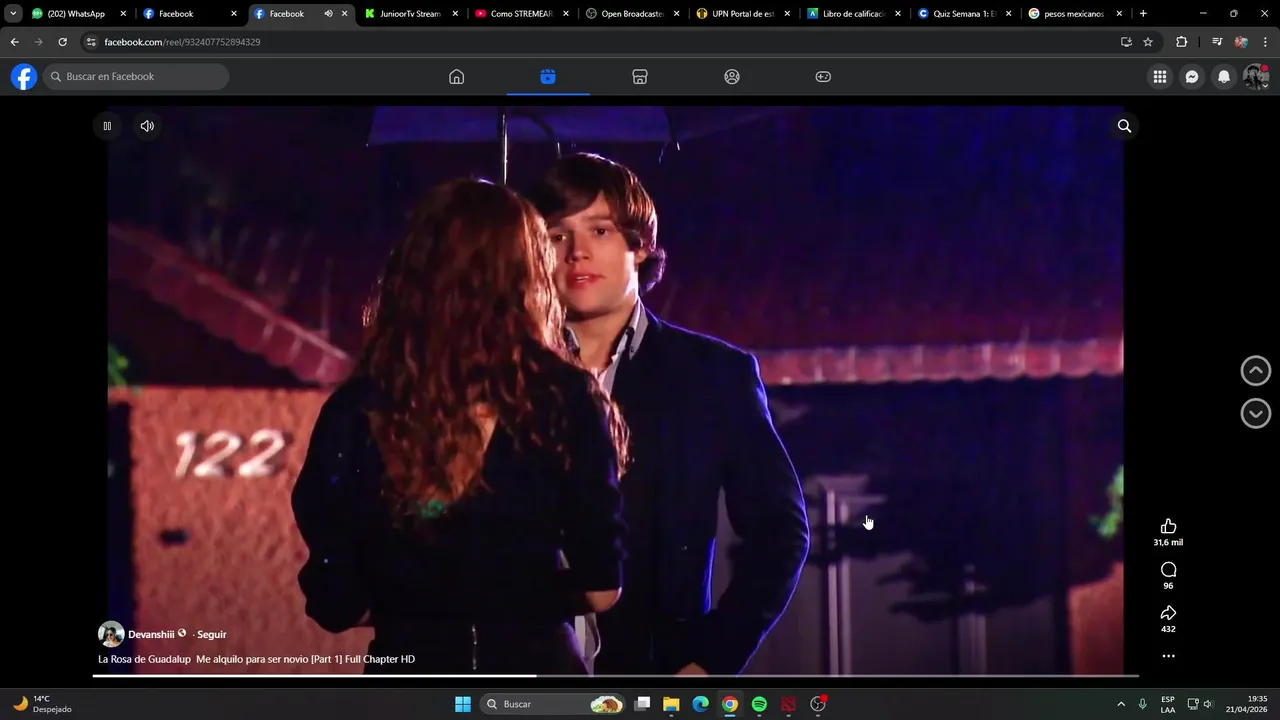Open Facebook Reels video tab
1280x720 pixels.
coord(548,77)
